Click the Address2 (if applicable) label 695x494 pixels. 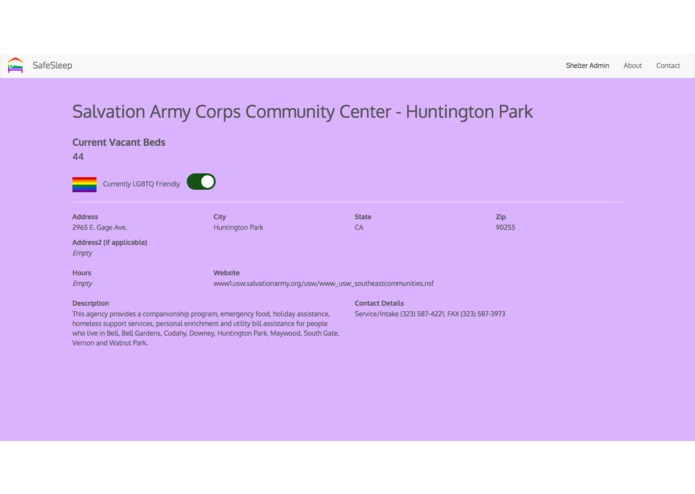tap(110, 242)
